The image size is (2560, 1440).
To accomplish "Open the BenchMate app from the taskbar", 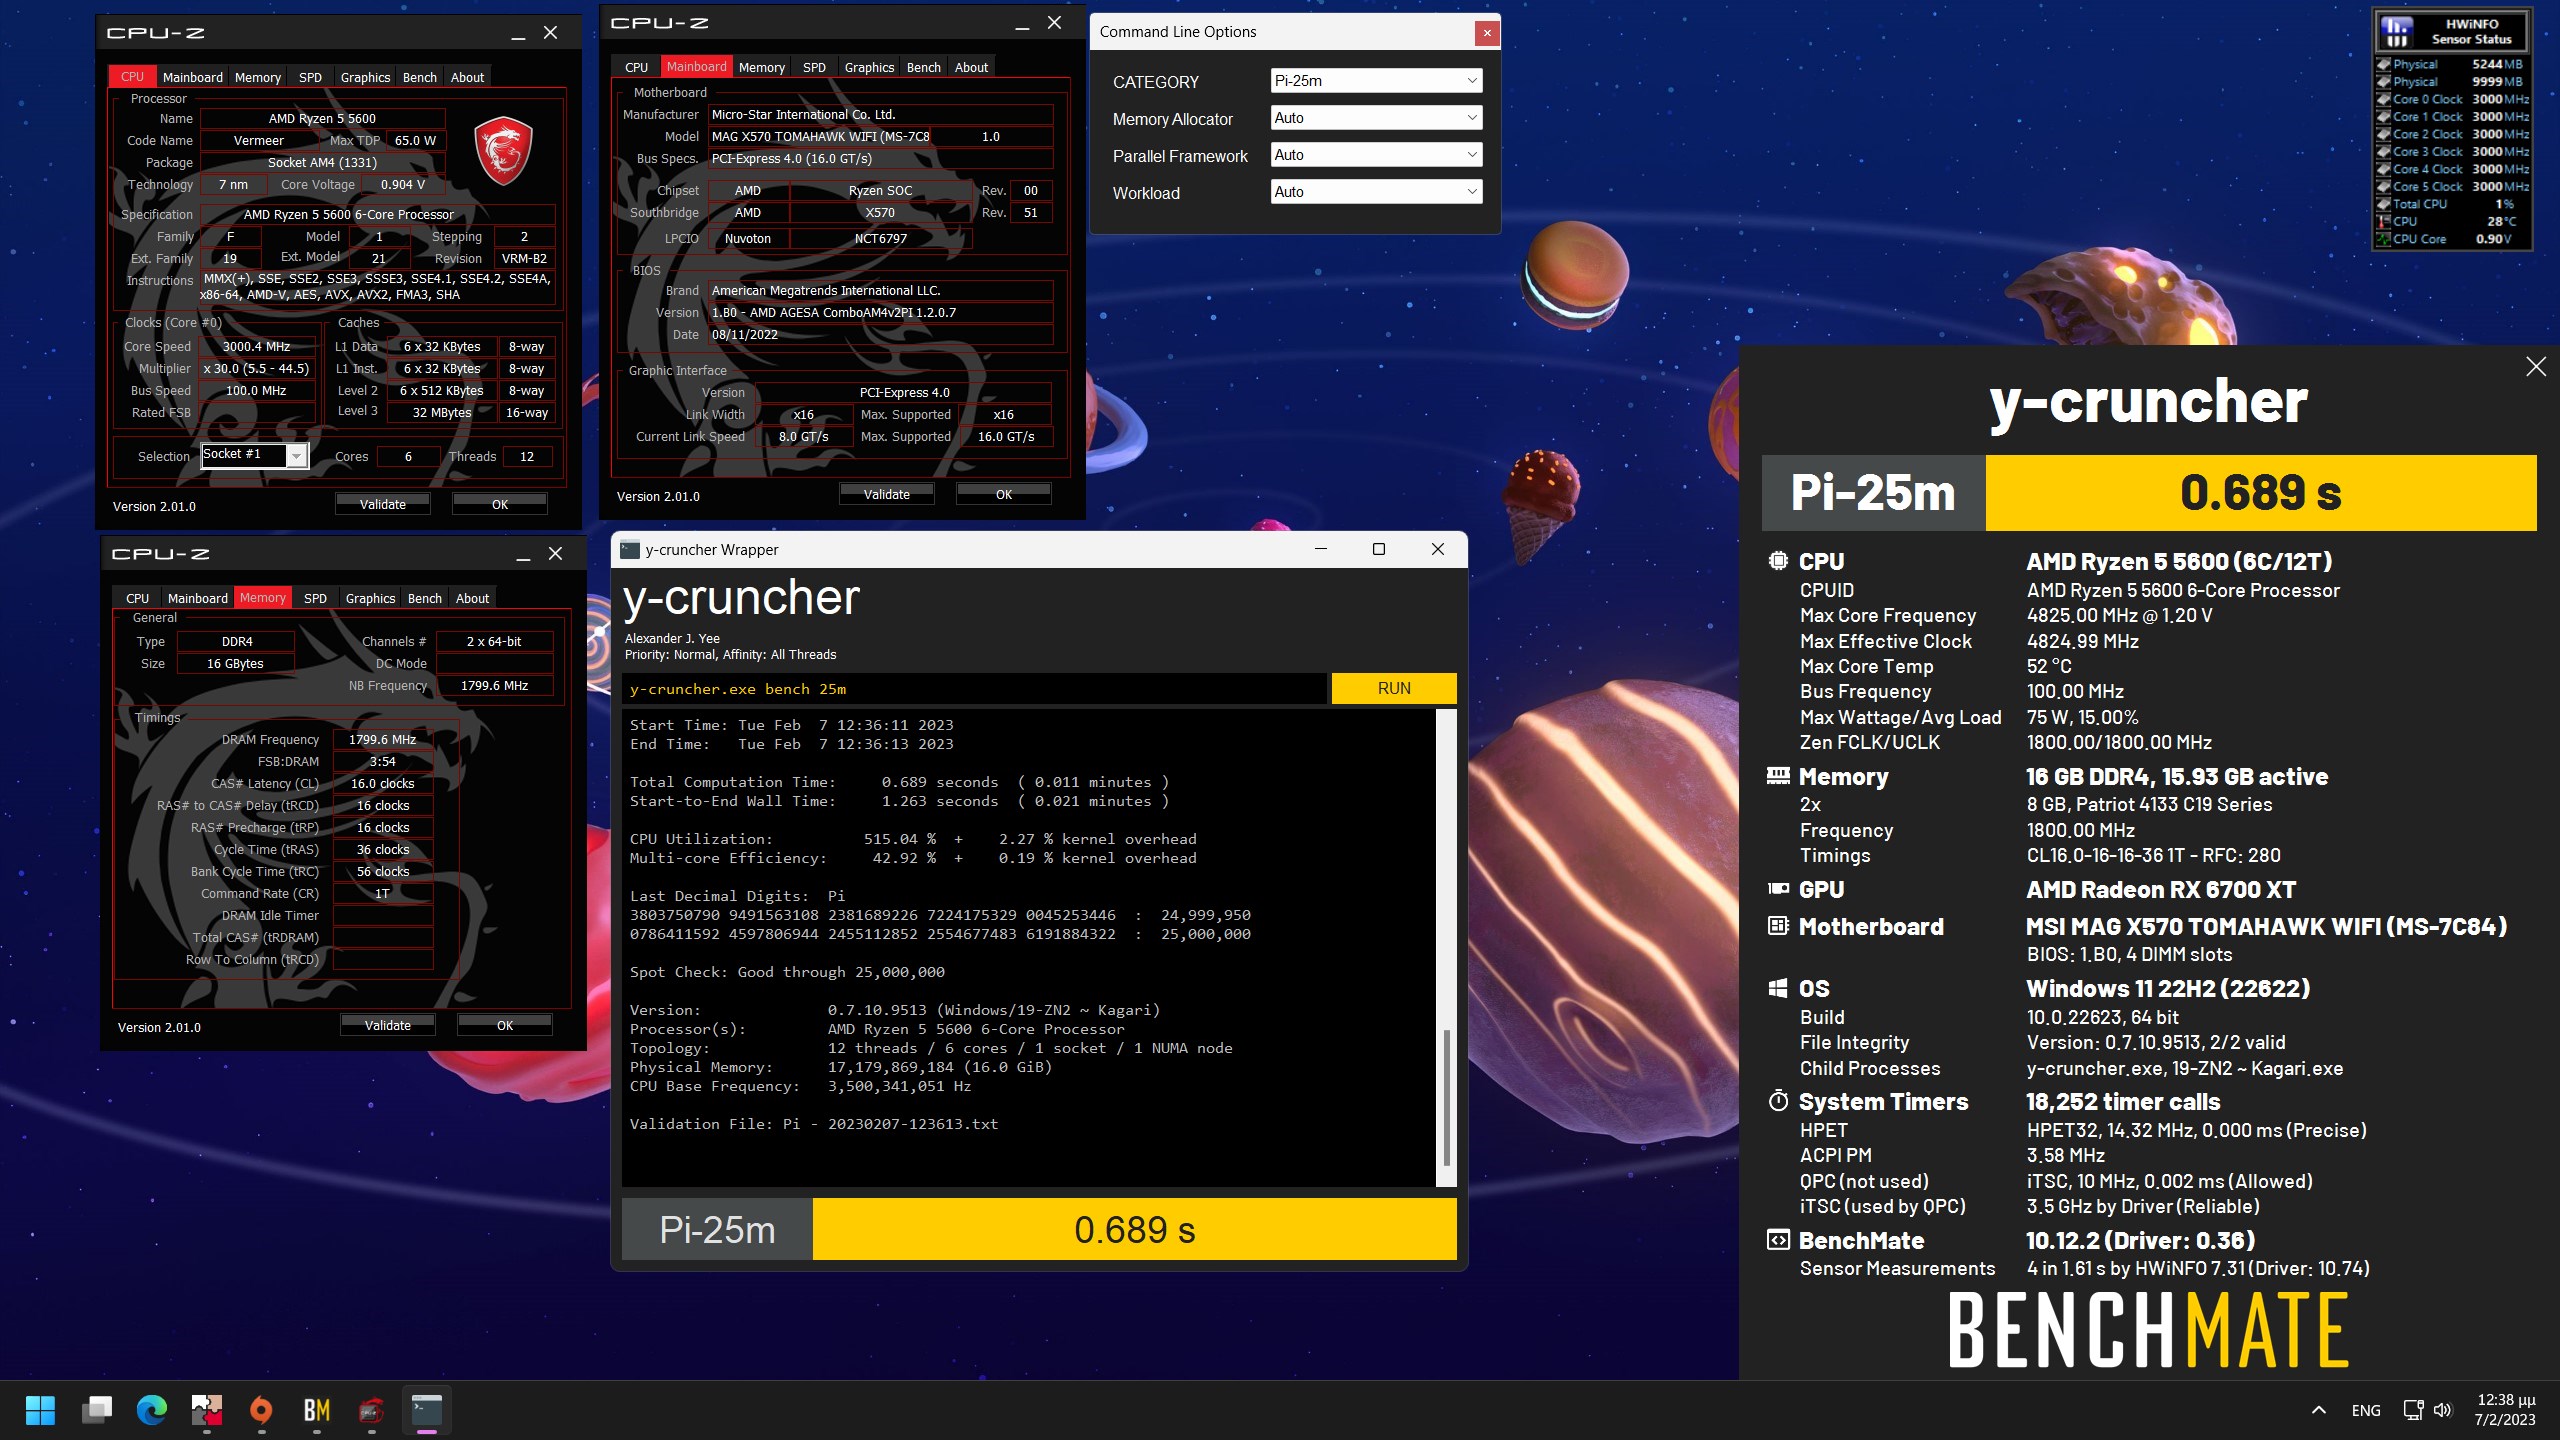I will pos(316,1410).
